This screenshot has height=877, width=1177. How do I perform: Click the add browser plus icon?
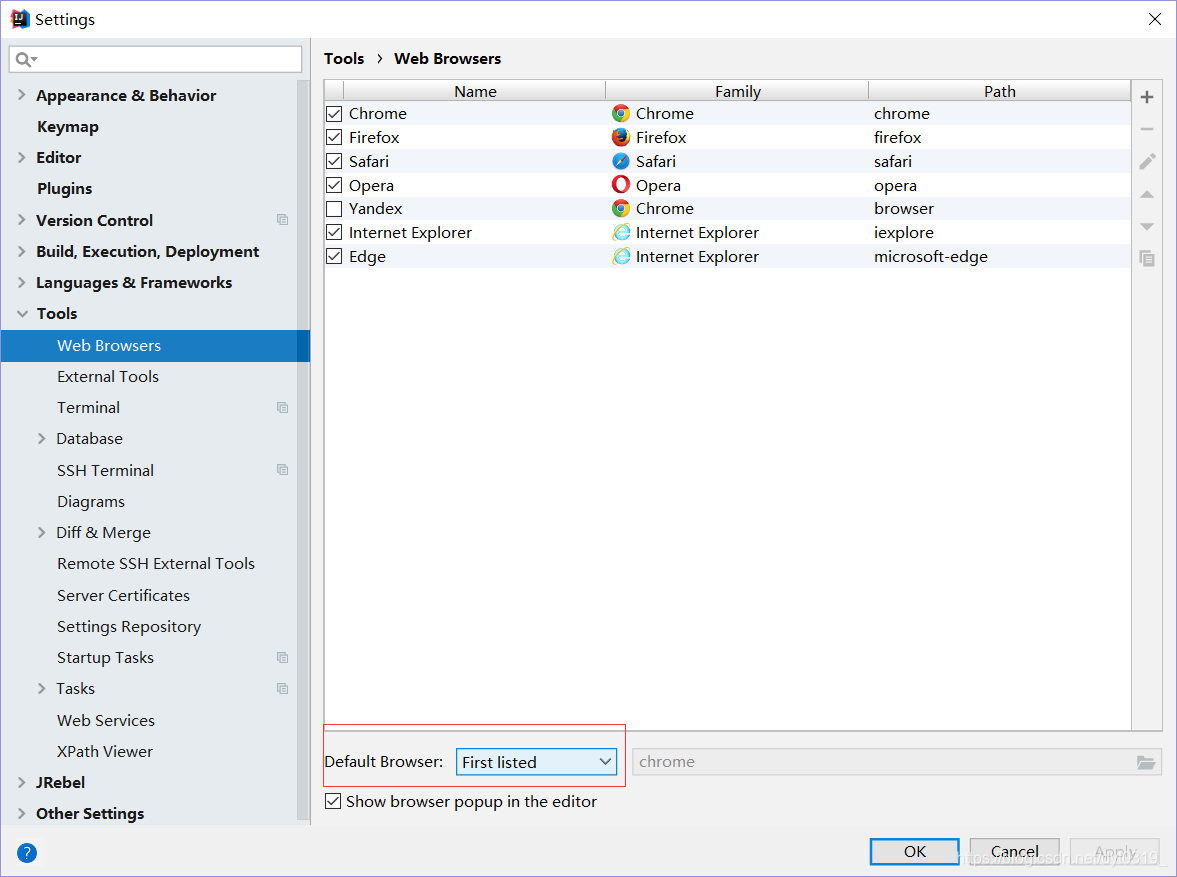pos(1146,97)
